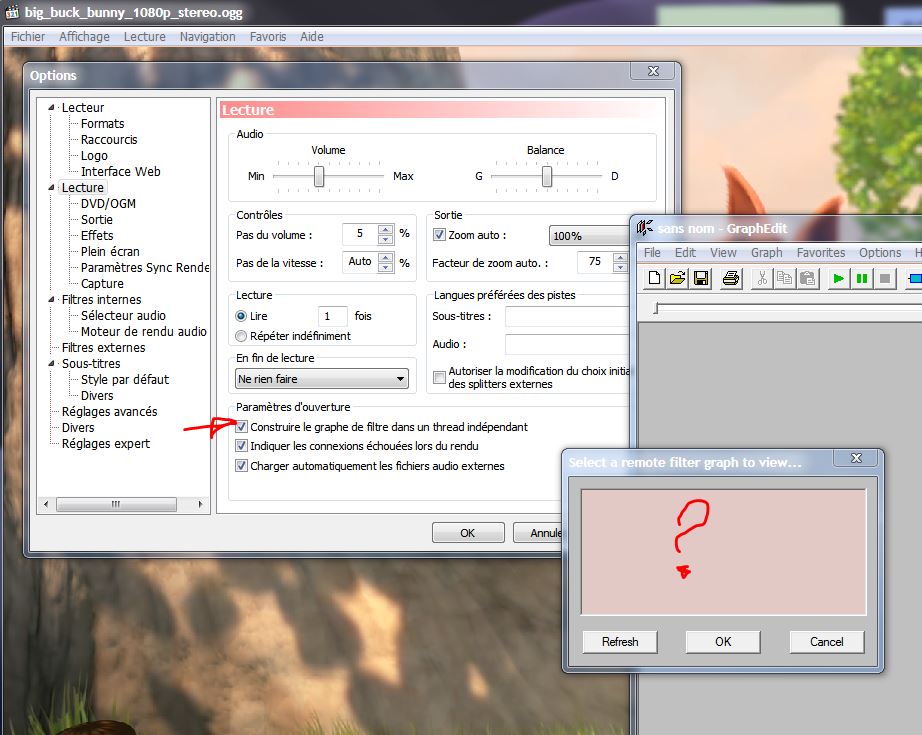Close the remote filter graph dialog
The width and height of the screenshot is (922, 735).
click(857, 458)
